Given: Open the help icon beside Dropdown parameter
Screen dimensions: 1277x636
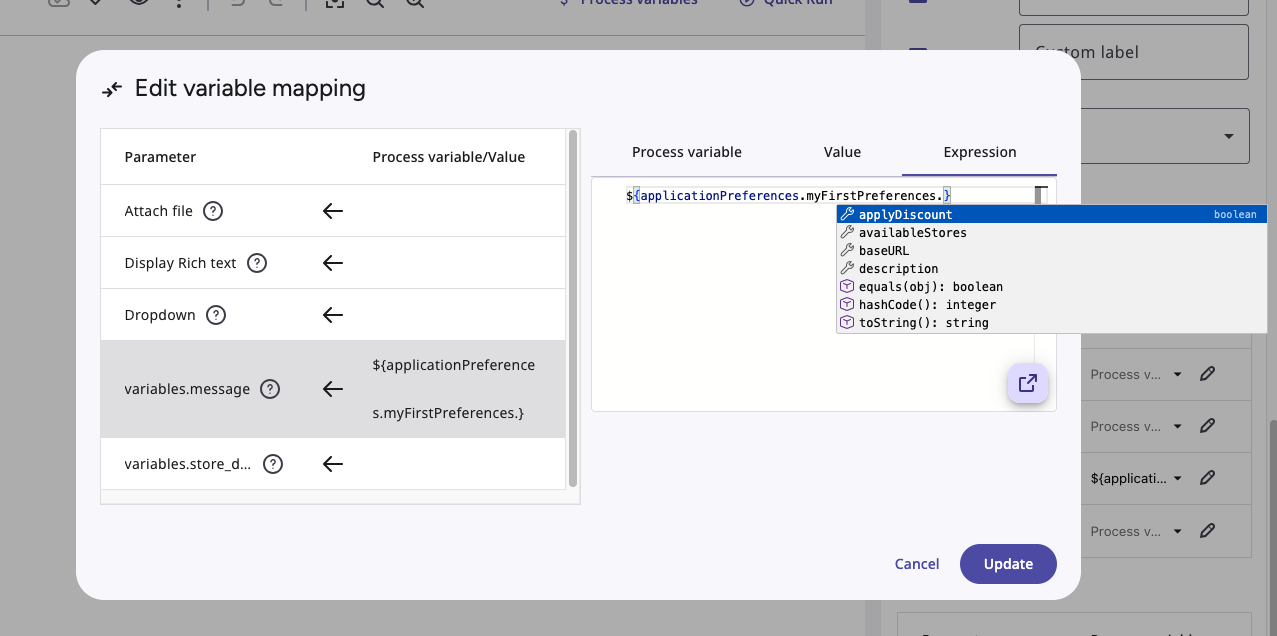Looking at the screenshot, I should 216,315.
